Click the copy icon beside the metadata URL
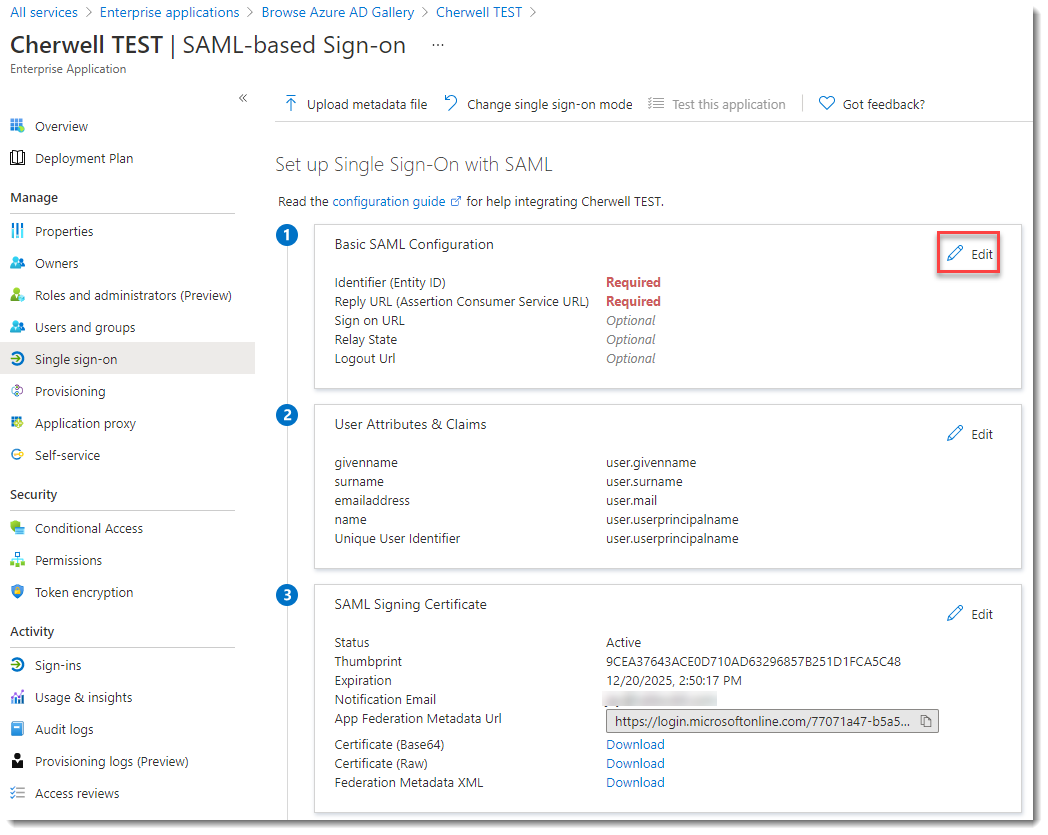This screenshot has height=835, width=1048. point(925,721)
